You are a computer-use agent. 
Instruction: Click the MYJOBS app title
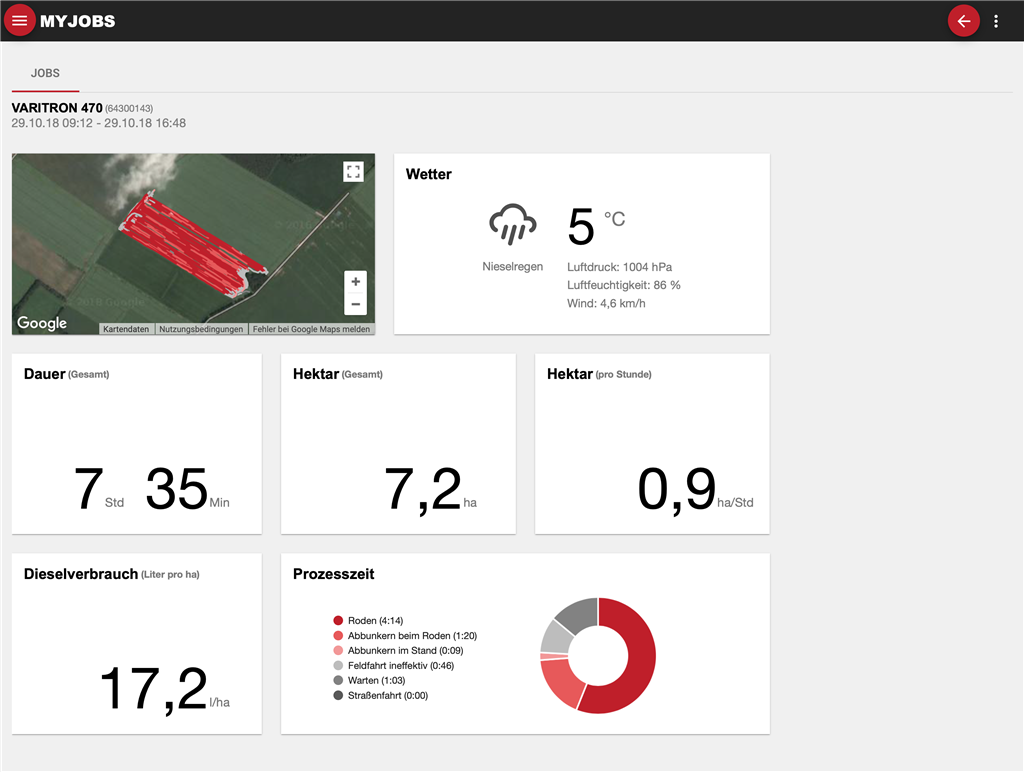pyautogui.click(x=78, y=21)
